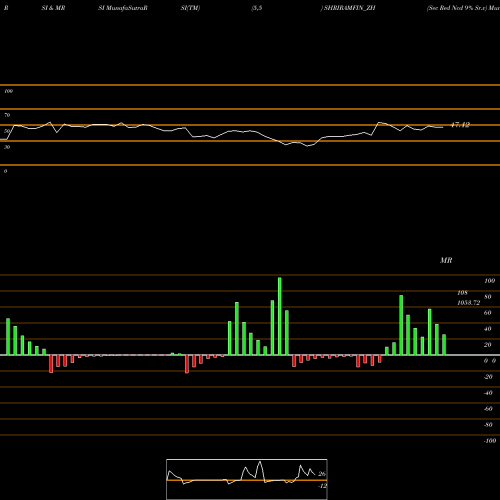Click the -12 value in mini chart
The width and height of the screenshot is (500, 500).
pos(322,486)
